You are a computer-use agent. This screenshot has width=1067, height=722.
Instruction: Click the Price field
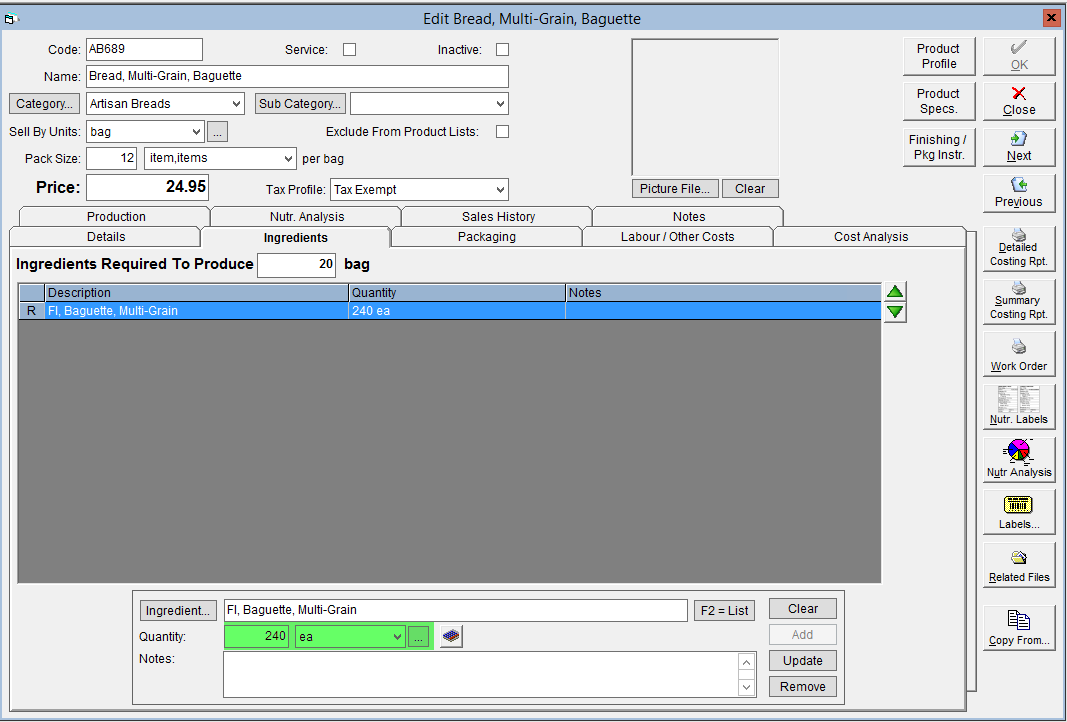[x=147, y=187]
